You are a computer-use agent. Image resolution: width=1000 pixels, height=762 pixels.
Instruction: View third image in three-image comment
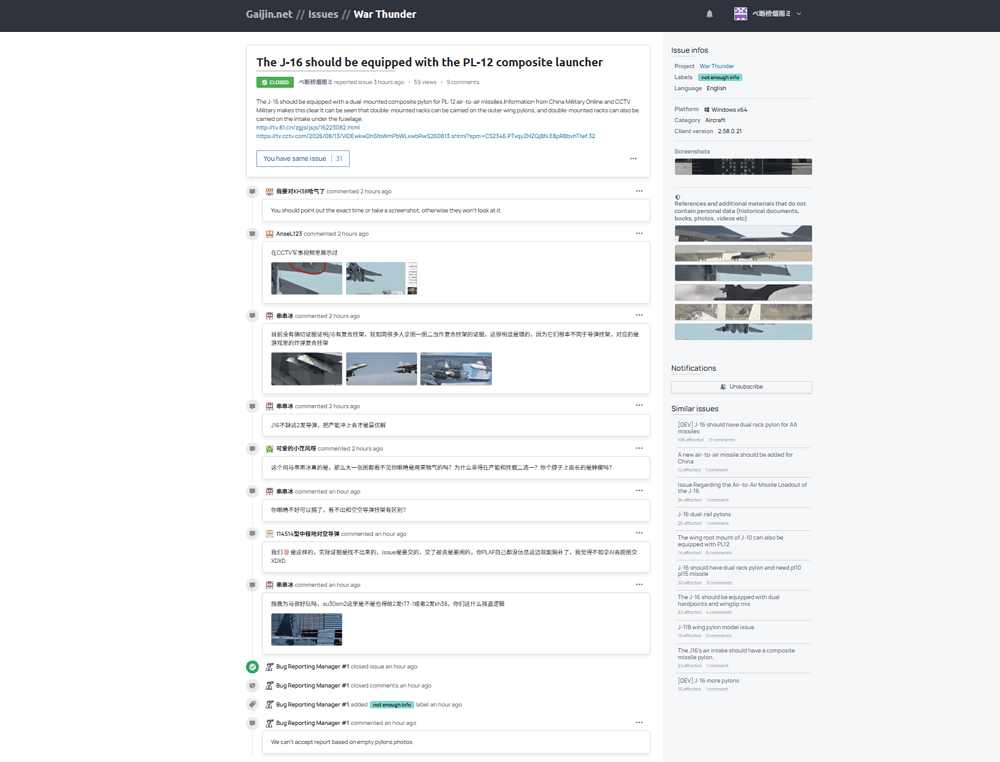456,369
